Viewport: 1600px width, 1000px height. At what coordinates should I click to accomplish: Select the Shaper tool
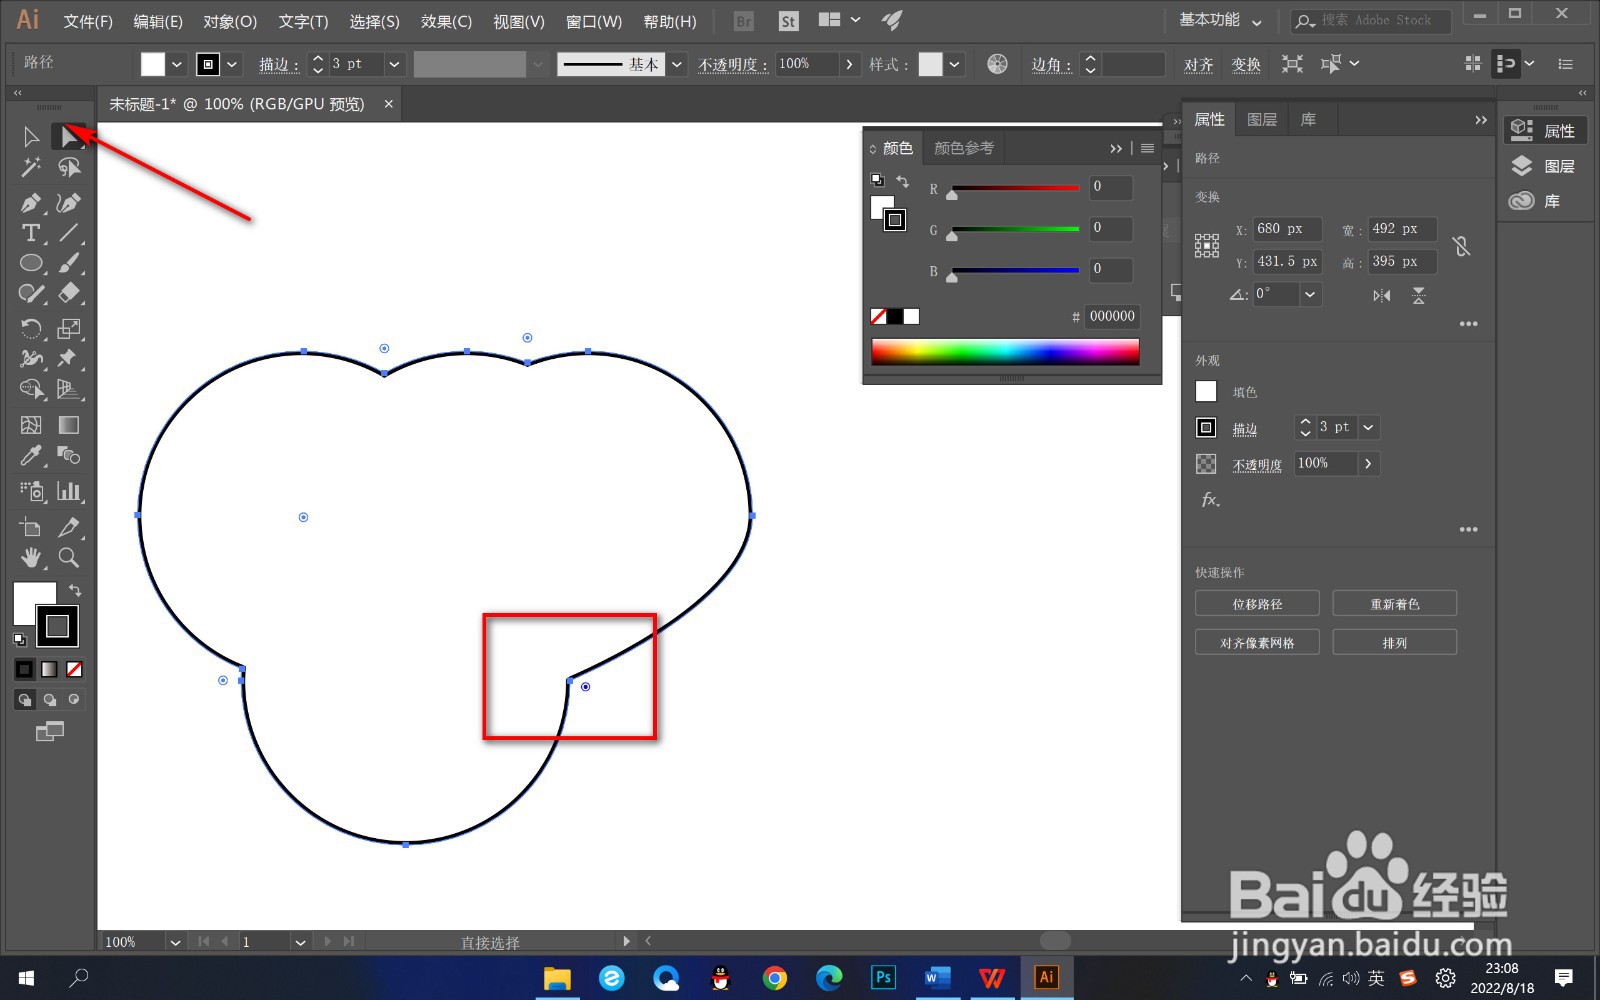31,293
